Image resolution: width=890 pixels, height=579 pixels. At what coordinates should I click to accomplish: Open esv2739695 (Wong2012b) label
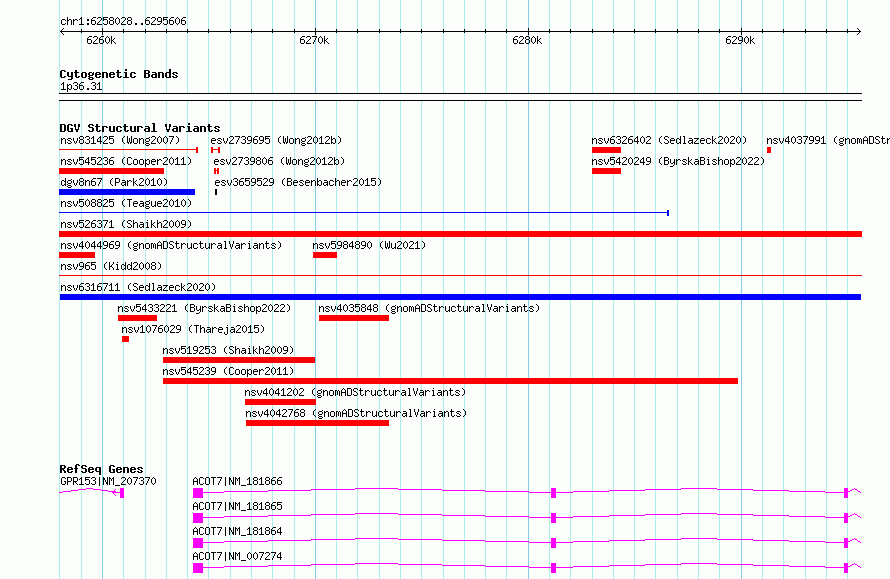tap(276, 140)
